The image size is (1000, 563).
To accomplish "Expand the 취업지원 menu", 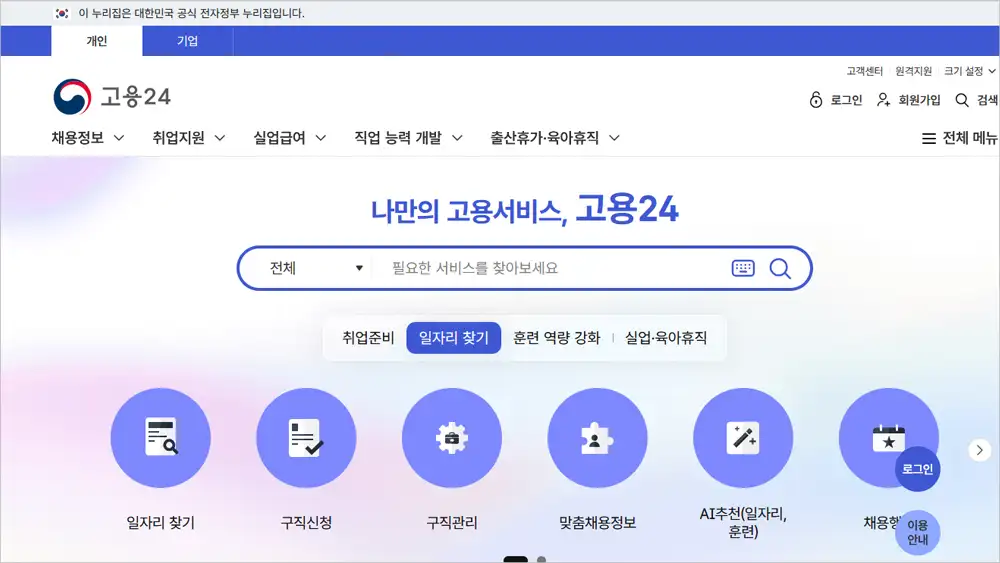I will click(x=189, y=138).
